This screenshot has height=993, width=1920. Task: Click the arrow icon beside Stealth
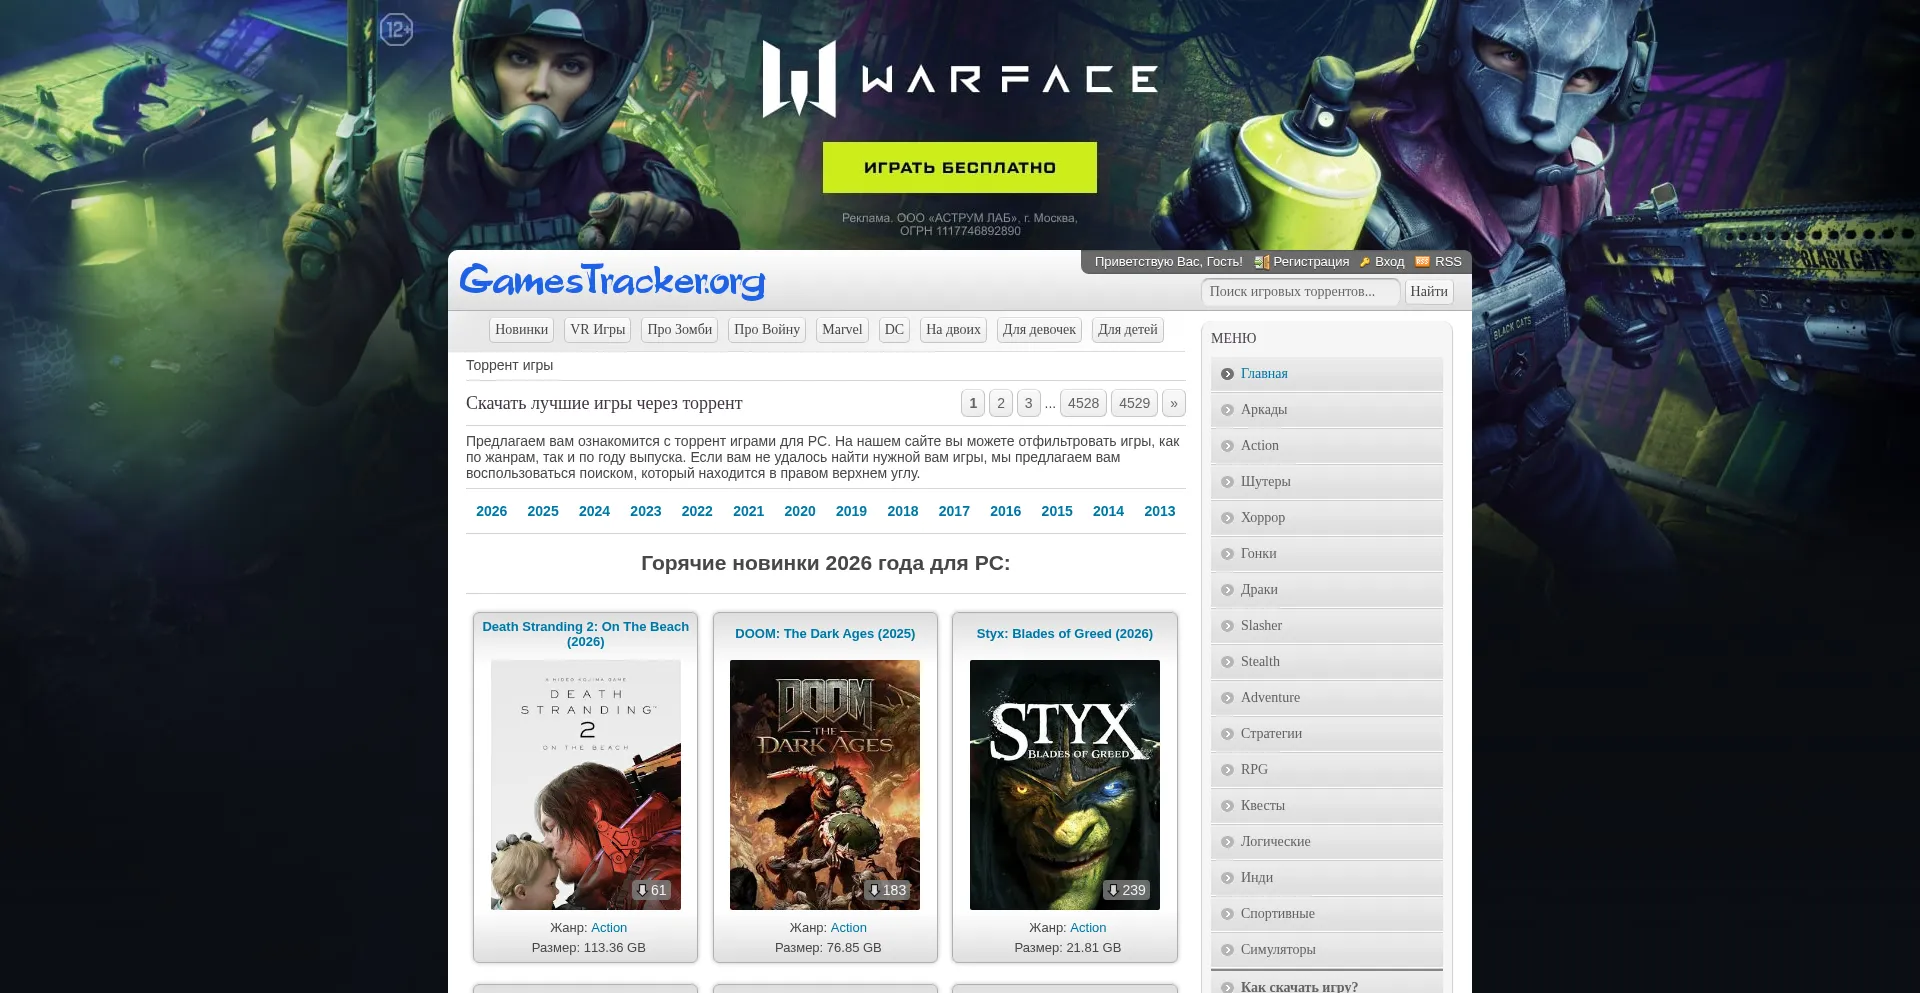point(1227,662)
